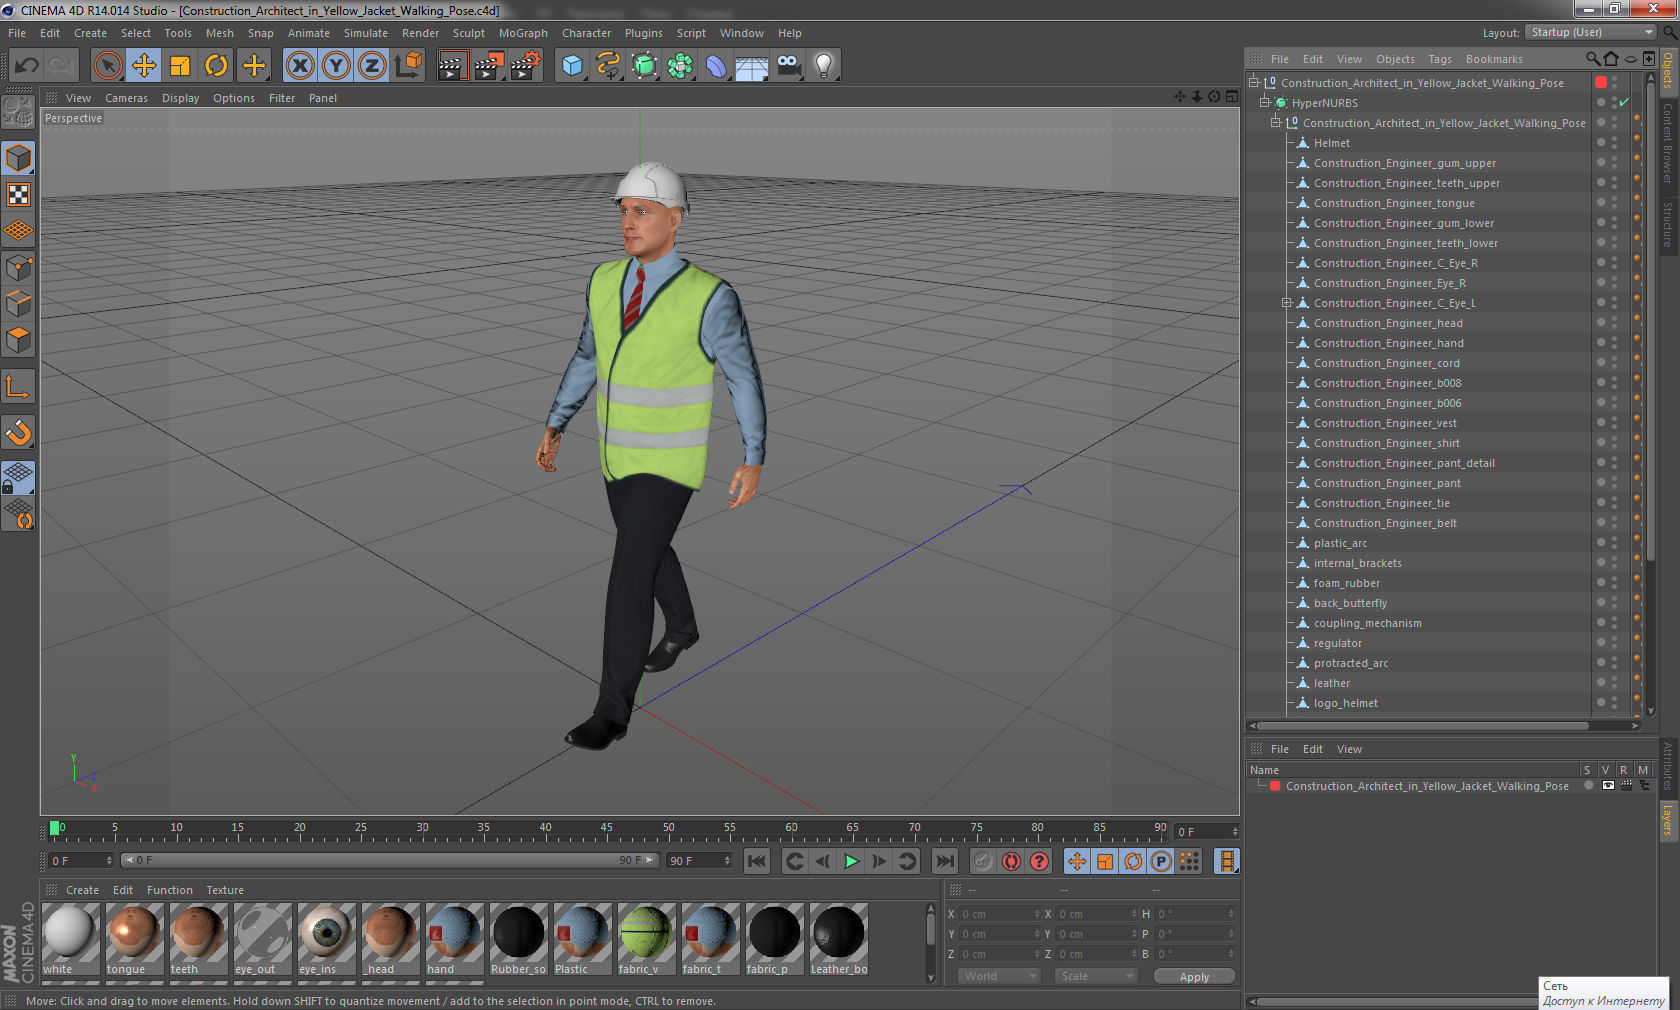Add a Cube primitive object
The width and height of the screenshot is (1680, 1010).
[572, 66]
